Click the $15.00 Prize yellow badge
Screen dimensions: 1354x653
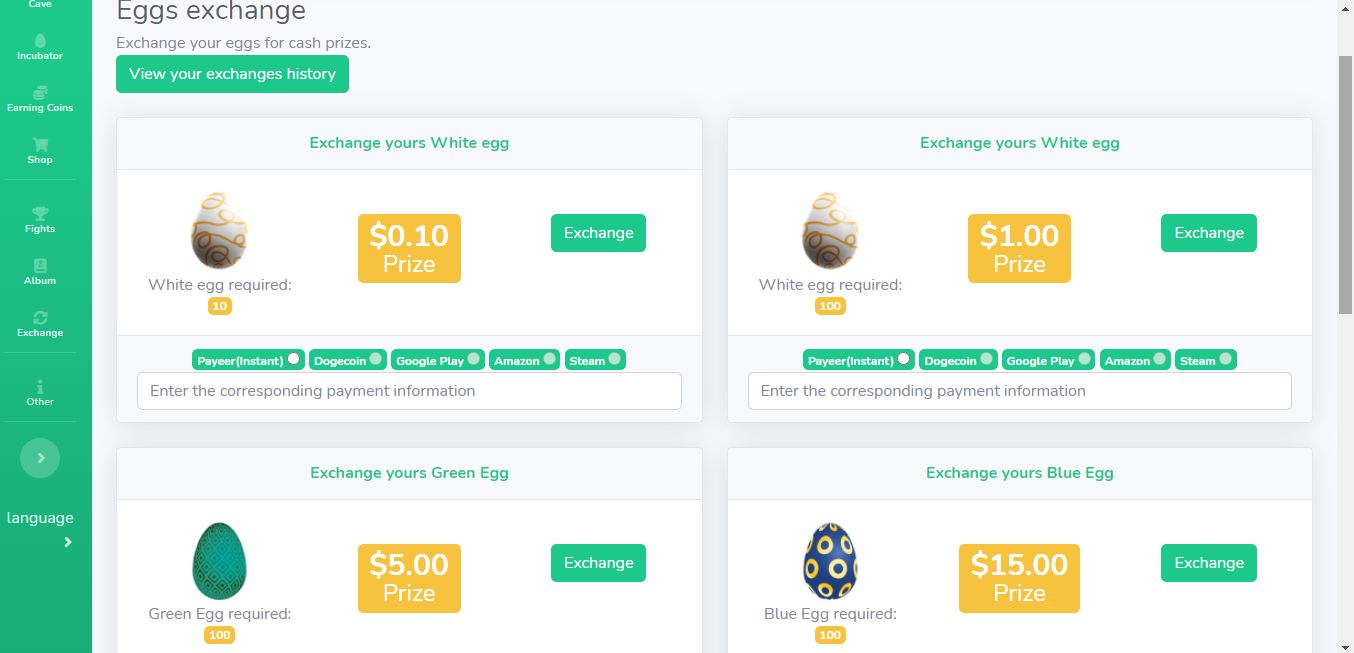tap(1019, 578)
